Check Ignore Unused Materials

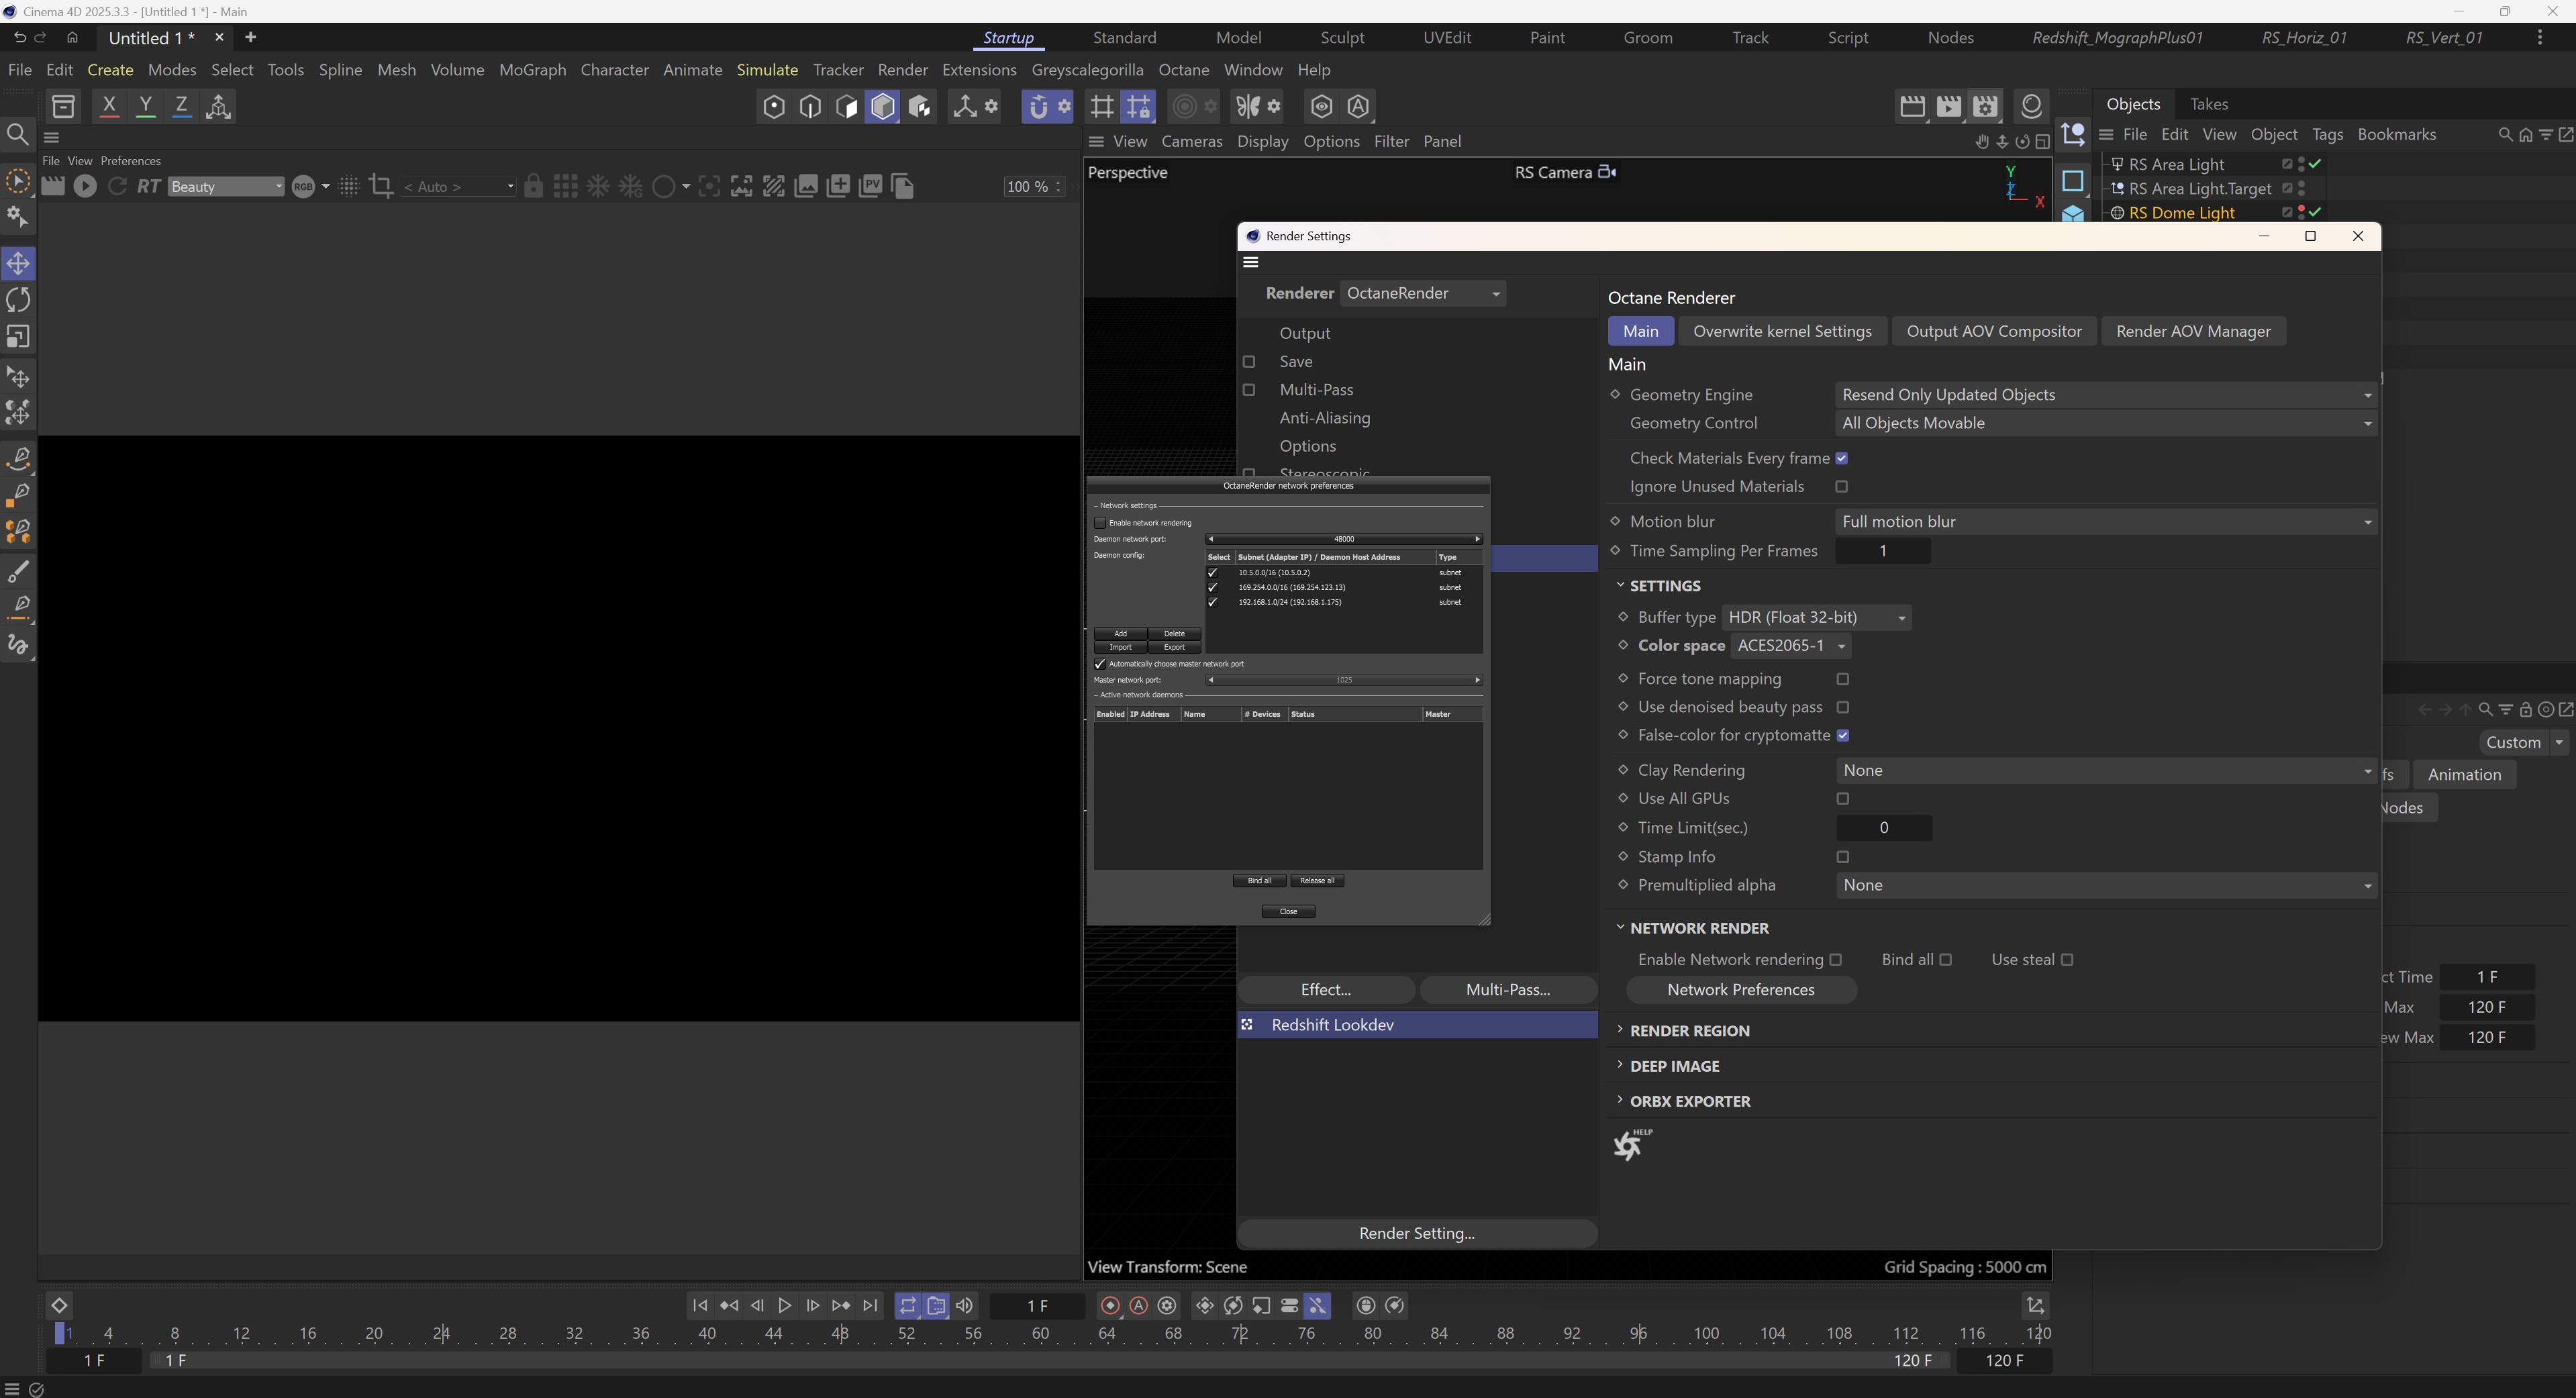tap(1842, 487)
